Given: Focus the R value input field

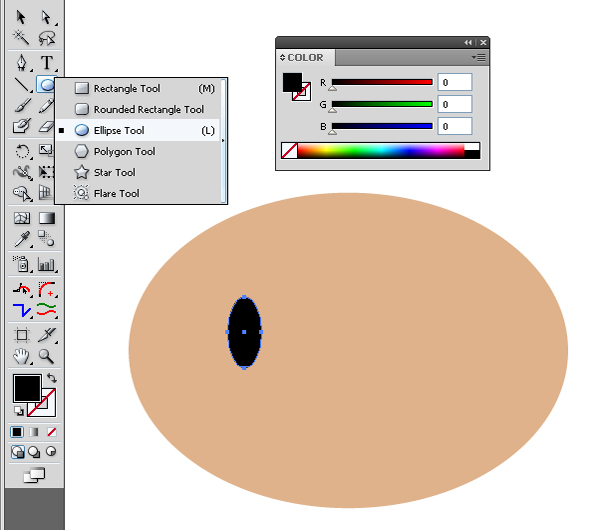Looking at the screenshot, I should (455, 82).
